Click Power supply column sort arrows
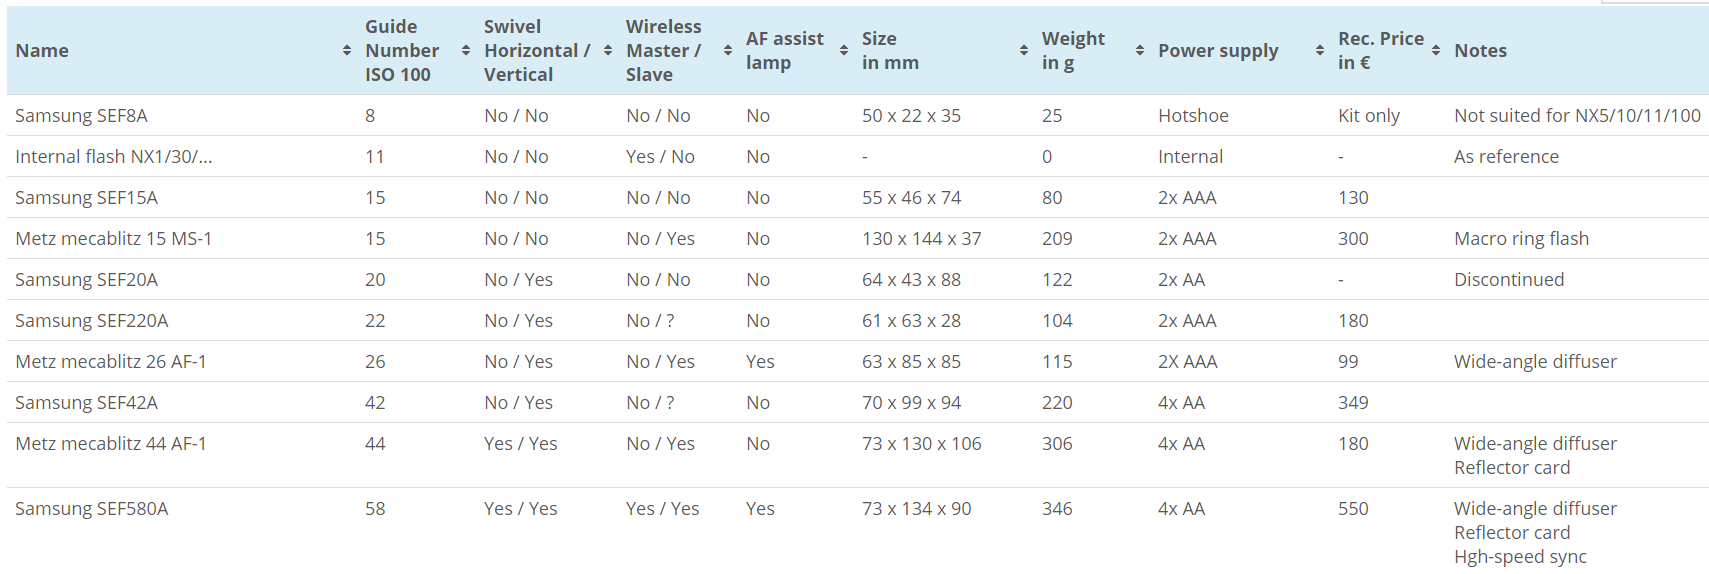1709x574 pixels. tap(1319, 51)
